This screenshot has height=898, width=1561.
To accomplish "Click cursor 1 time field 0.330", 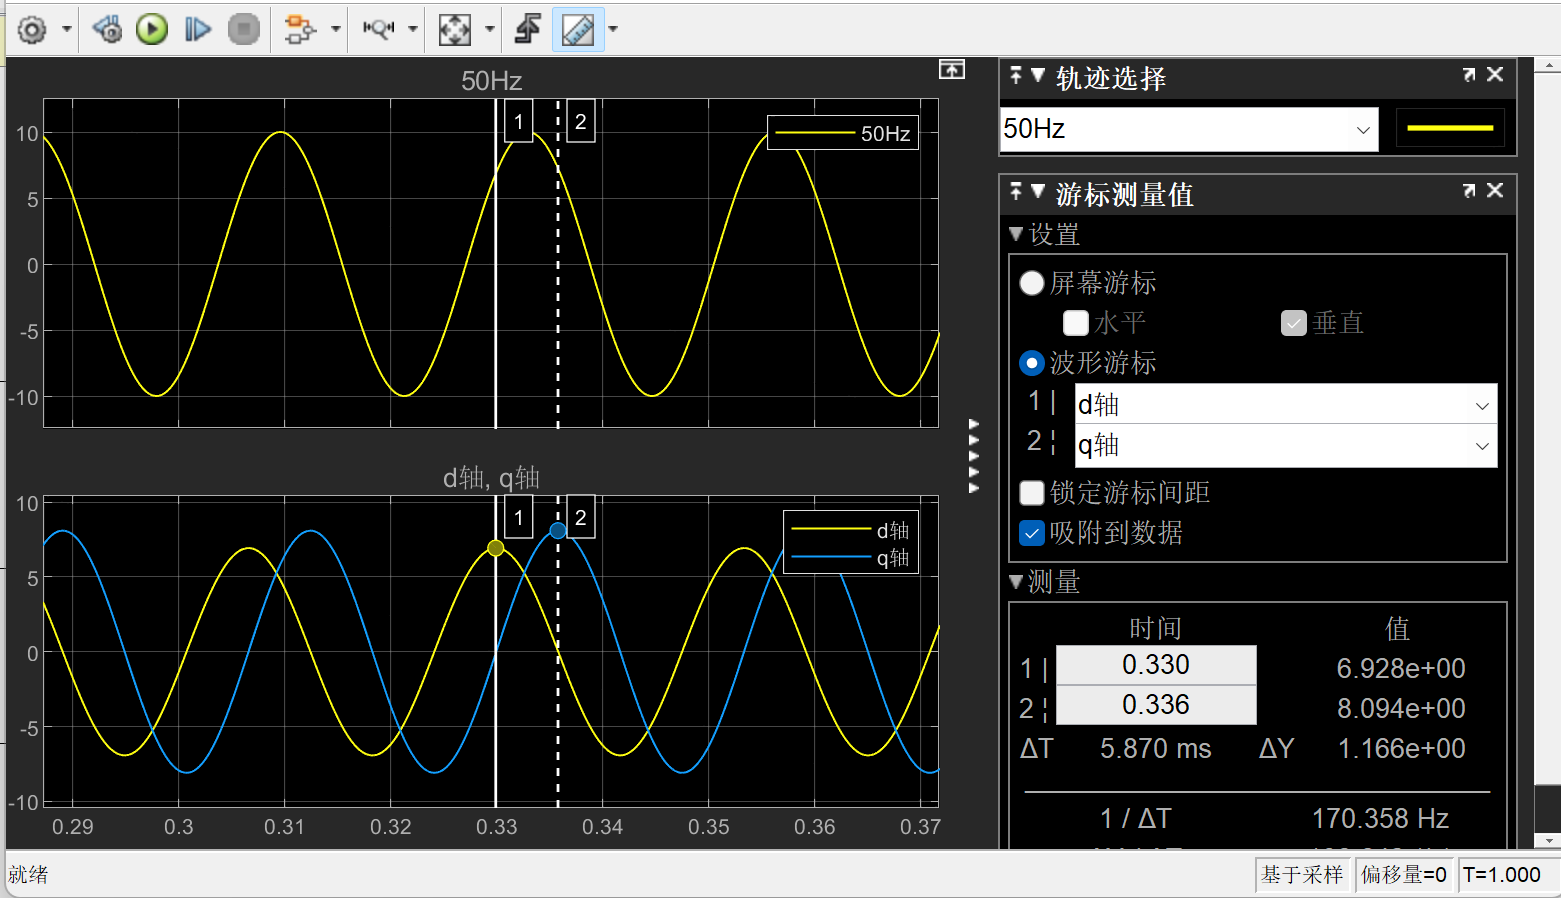I will click(1156, 665).
